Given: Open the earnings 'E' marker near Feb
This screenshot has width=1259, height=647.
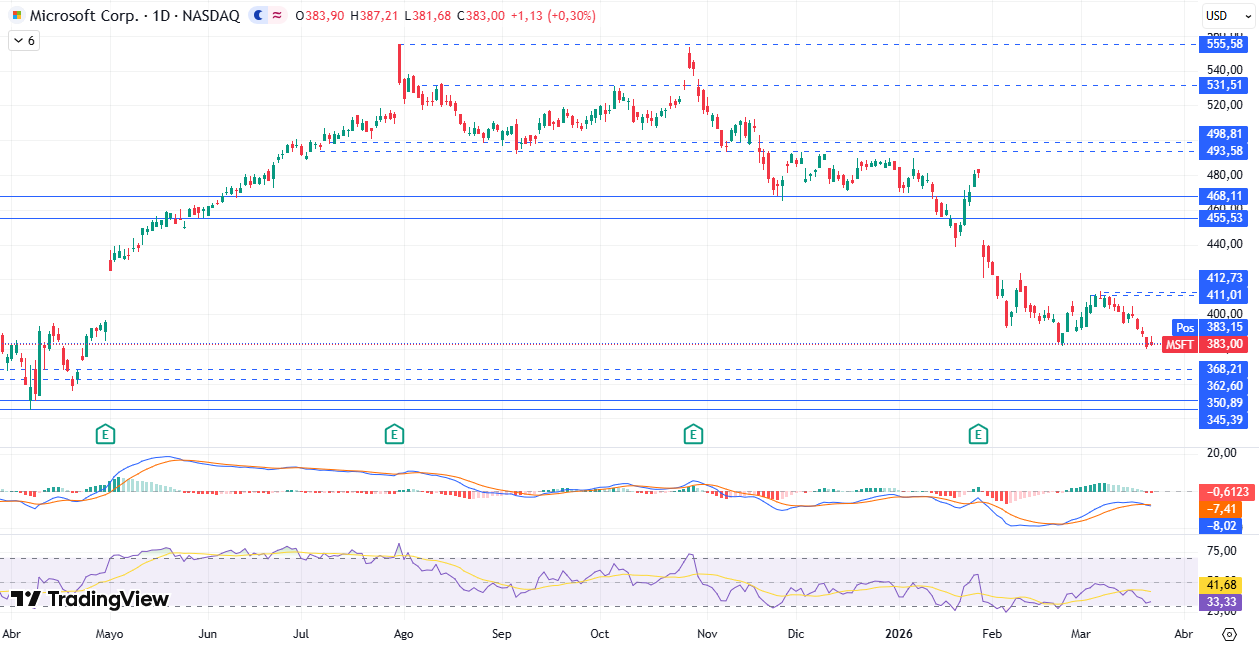Looking at the screenshot, I should [978, 434].
